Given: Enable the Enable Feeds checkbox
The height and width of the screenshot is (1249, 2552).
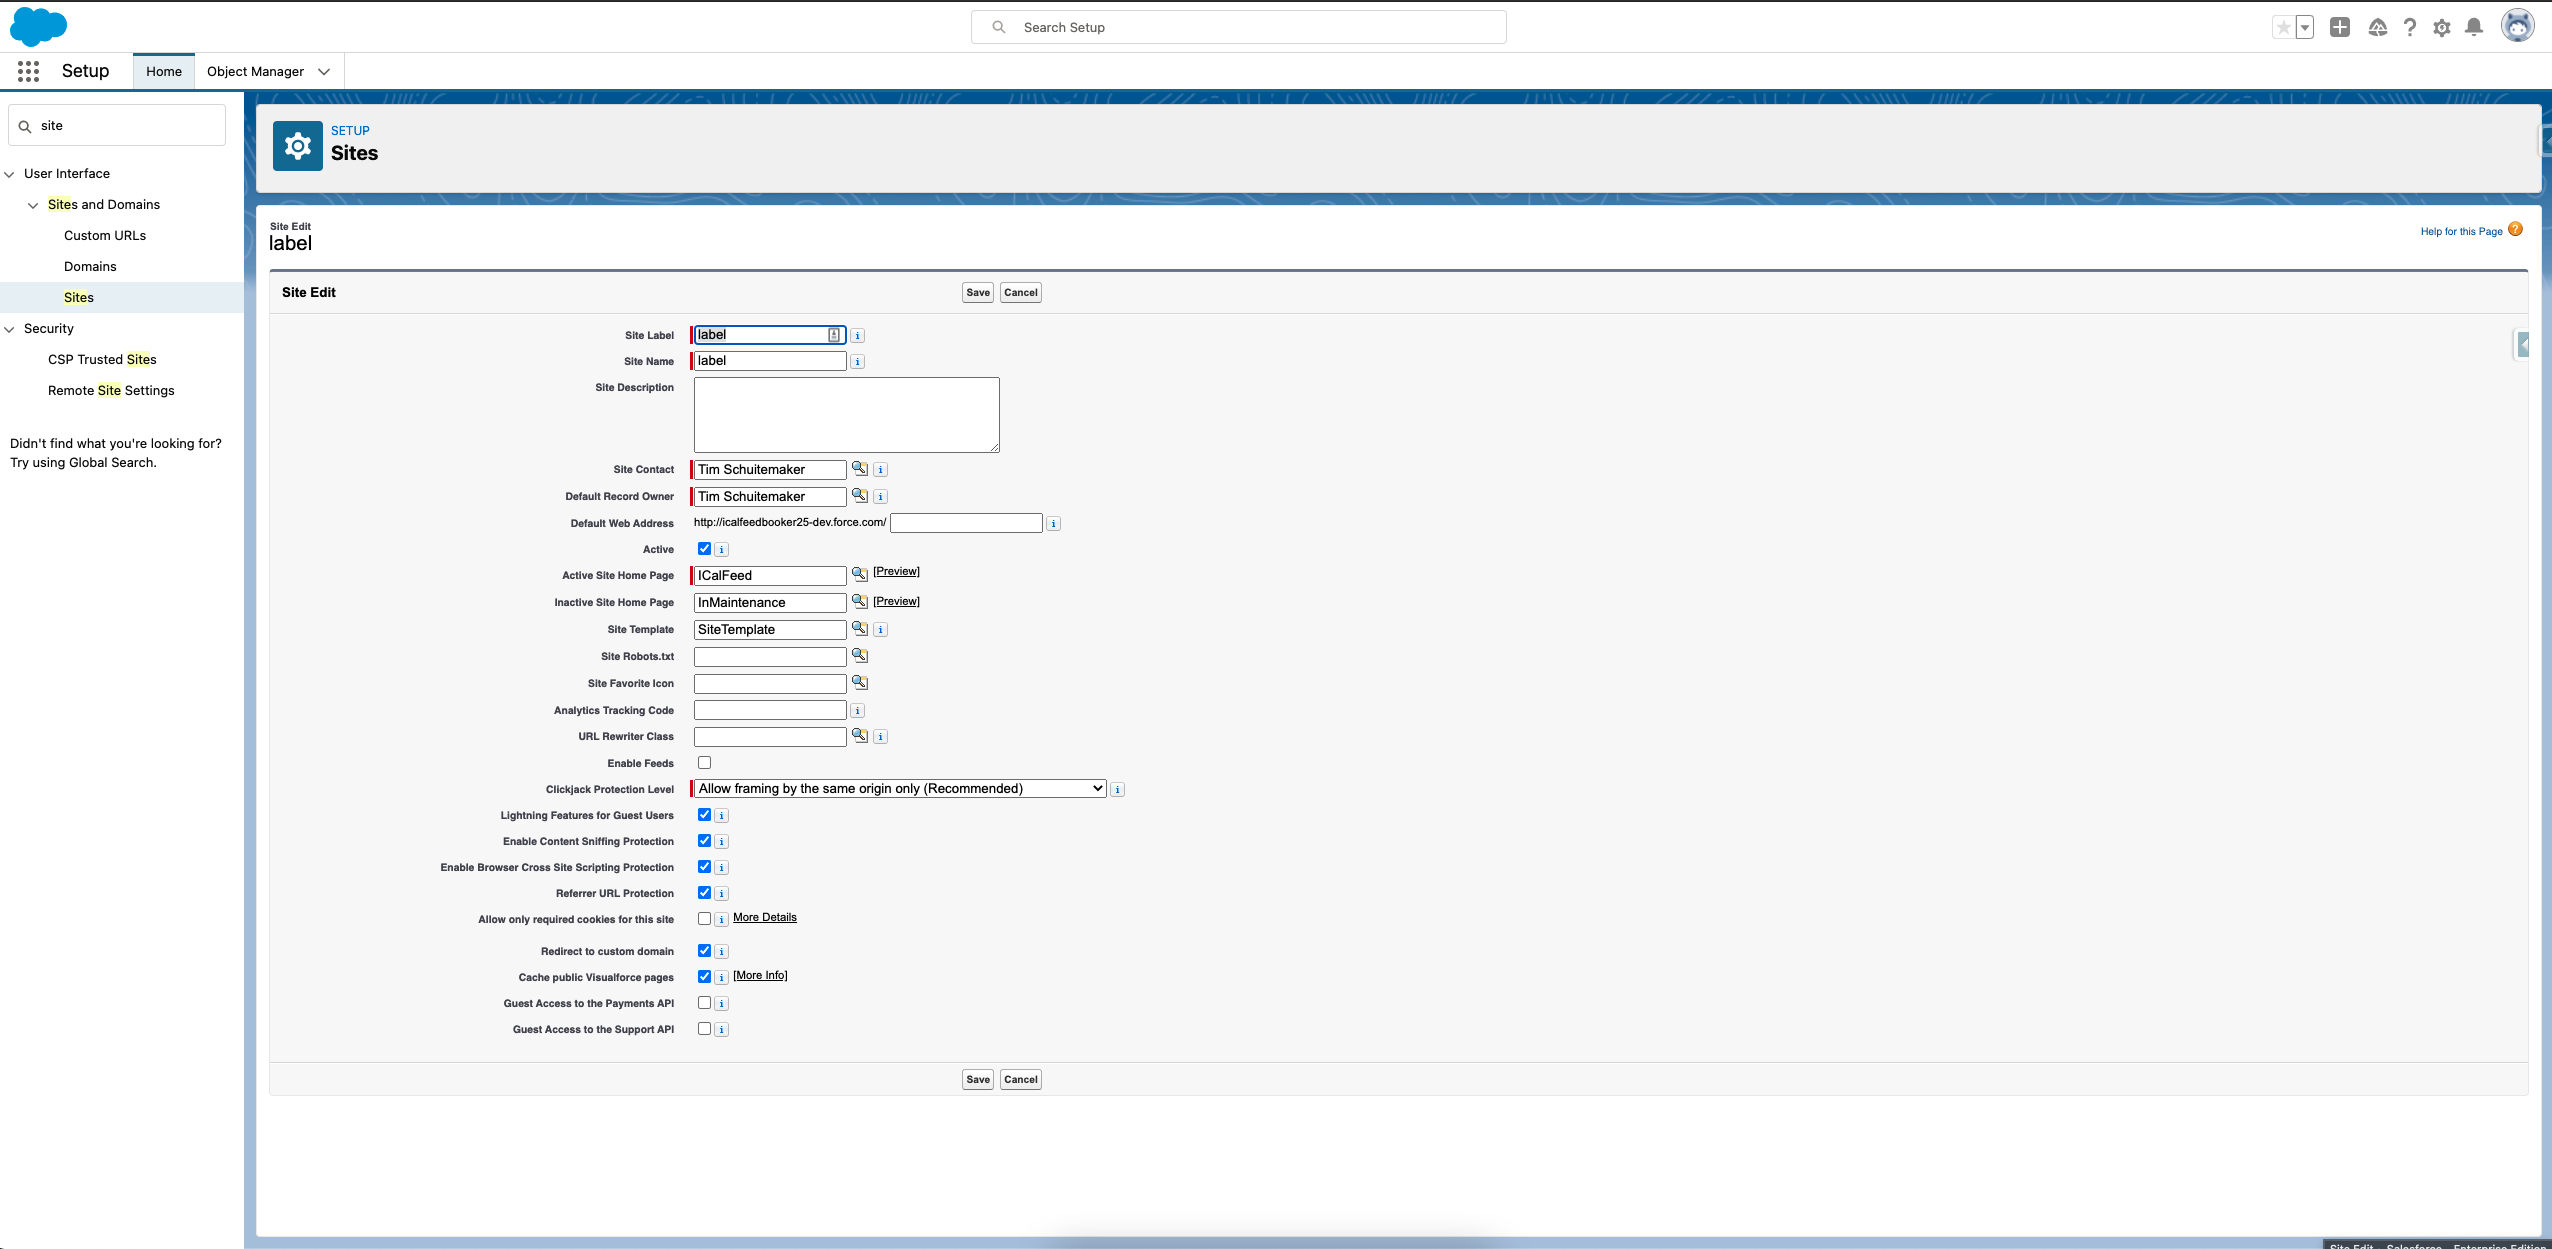Looking at the screenshot, I should click(x=704, y=762).
